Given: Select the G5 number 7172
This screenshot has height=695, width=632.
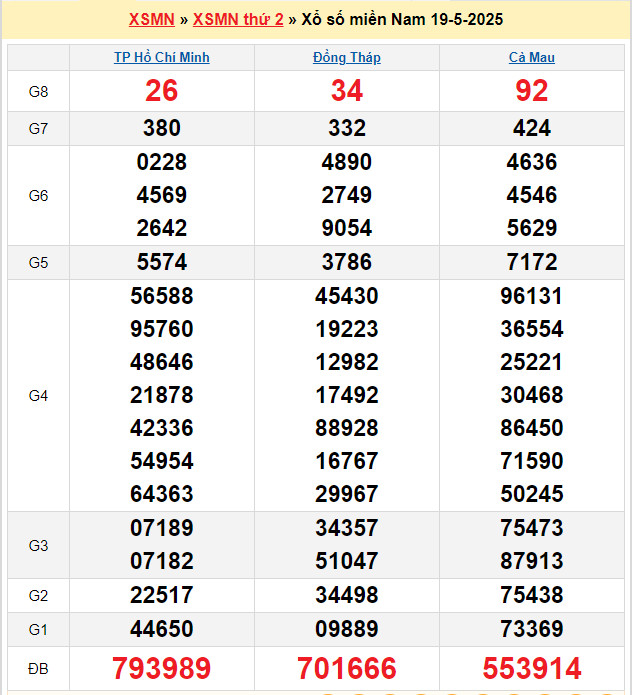Looking at the screenshot, I should click(x=532, y=262).
